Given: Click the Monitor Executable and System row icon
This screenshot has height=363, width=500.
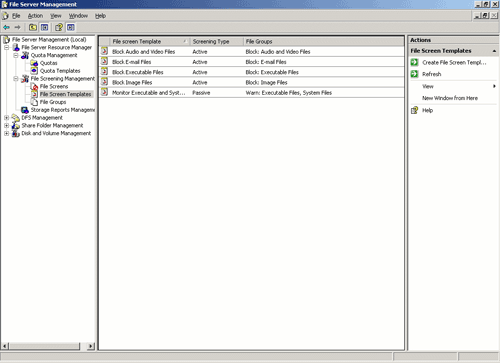Looking at the screenshot, I should (104, 92).
